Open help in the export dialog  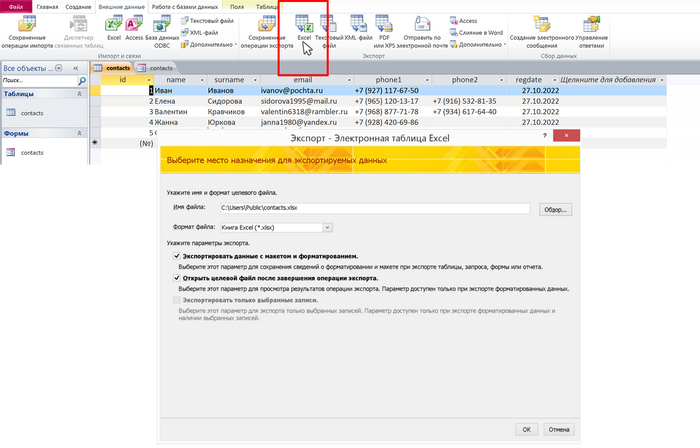coord(545,135)
